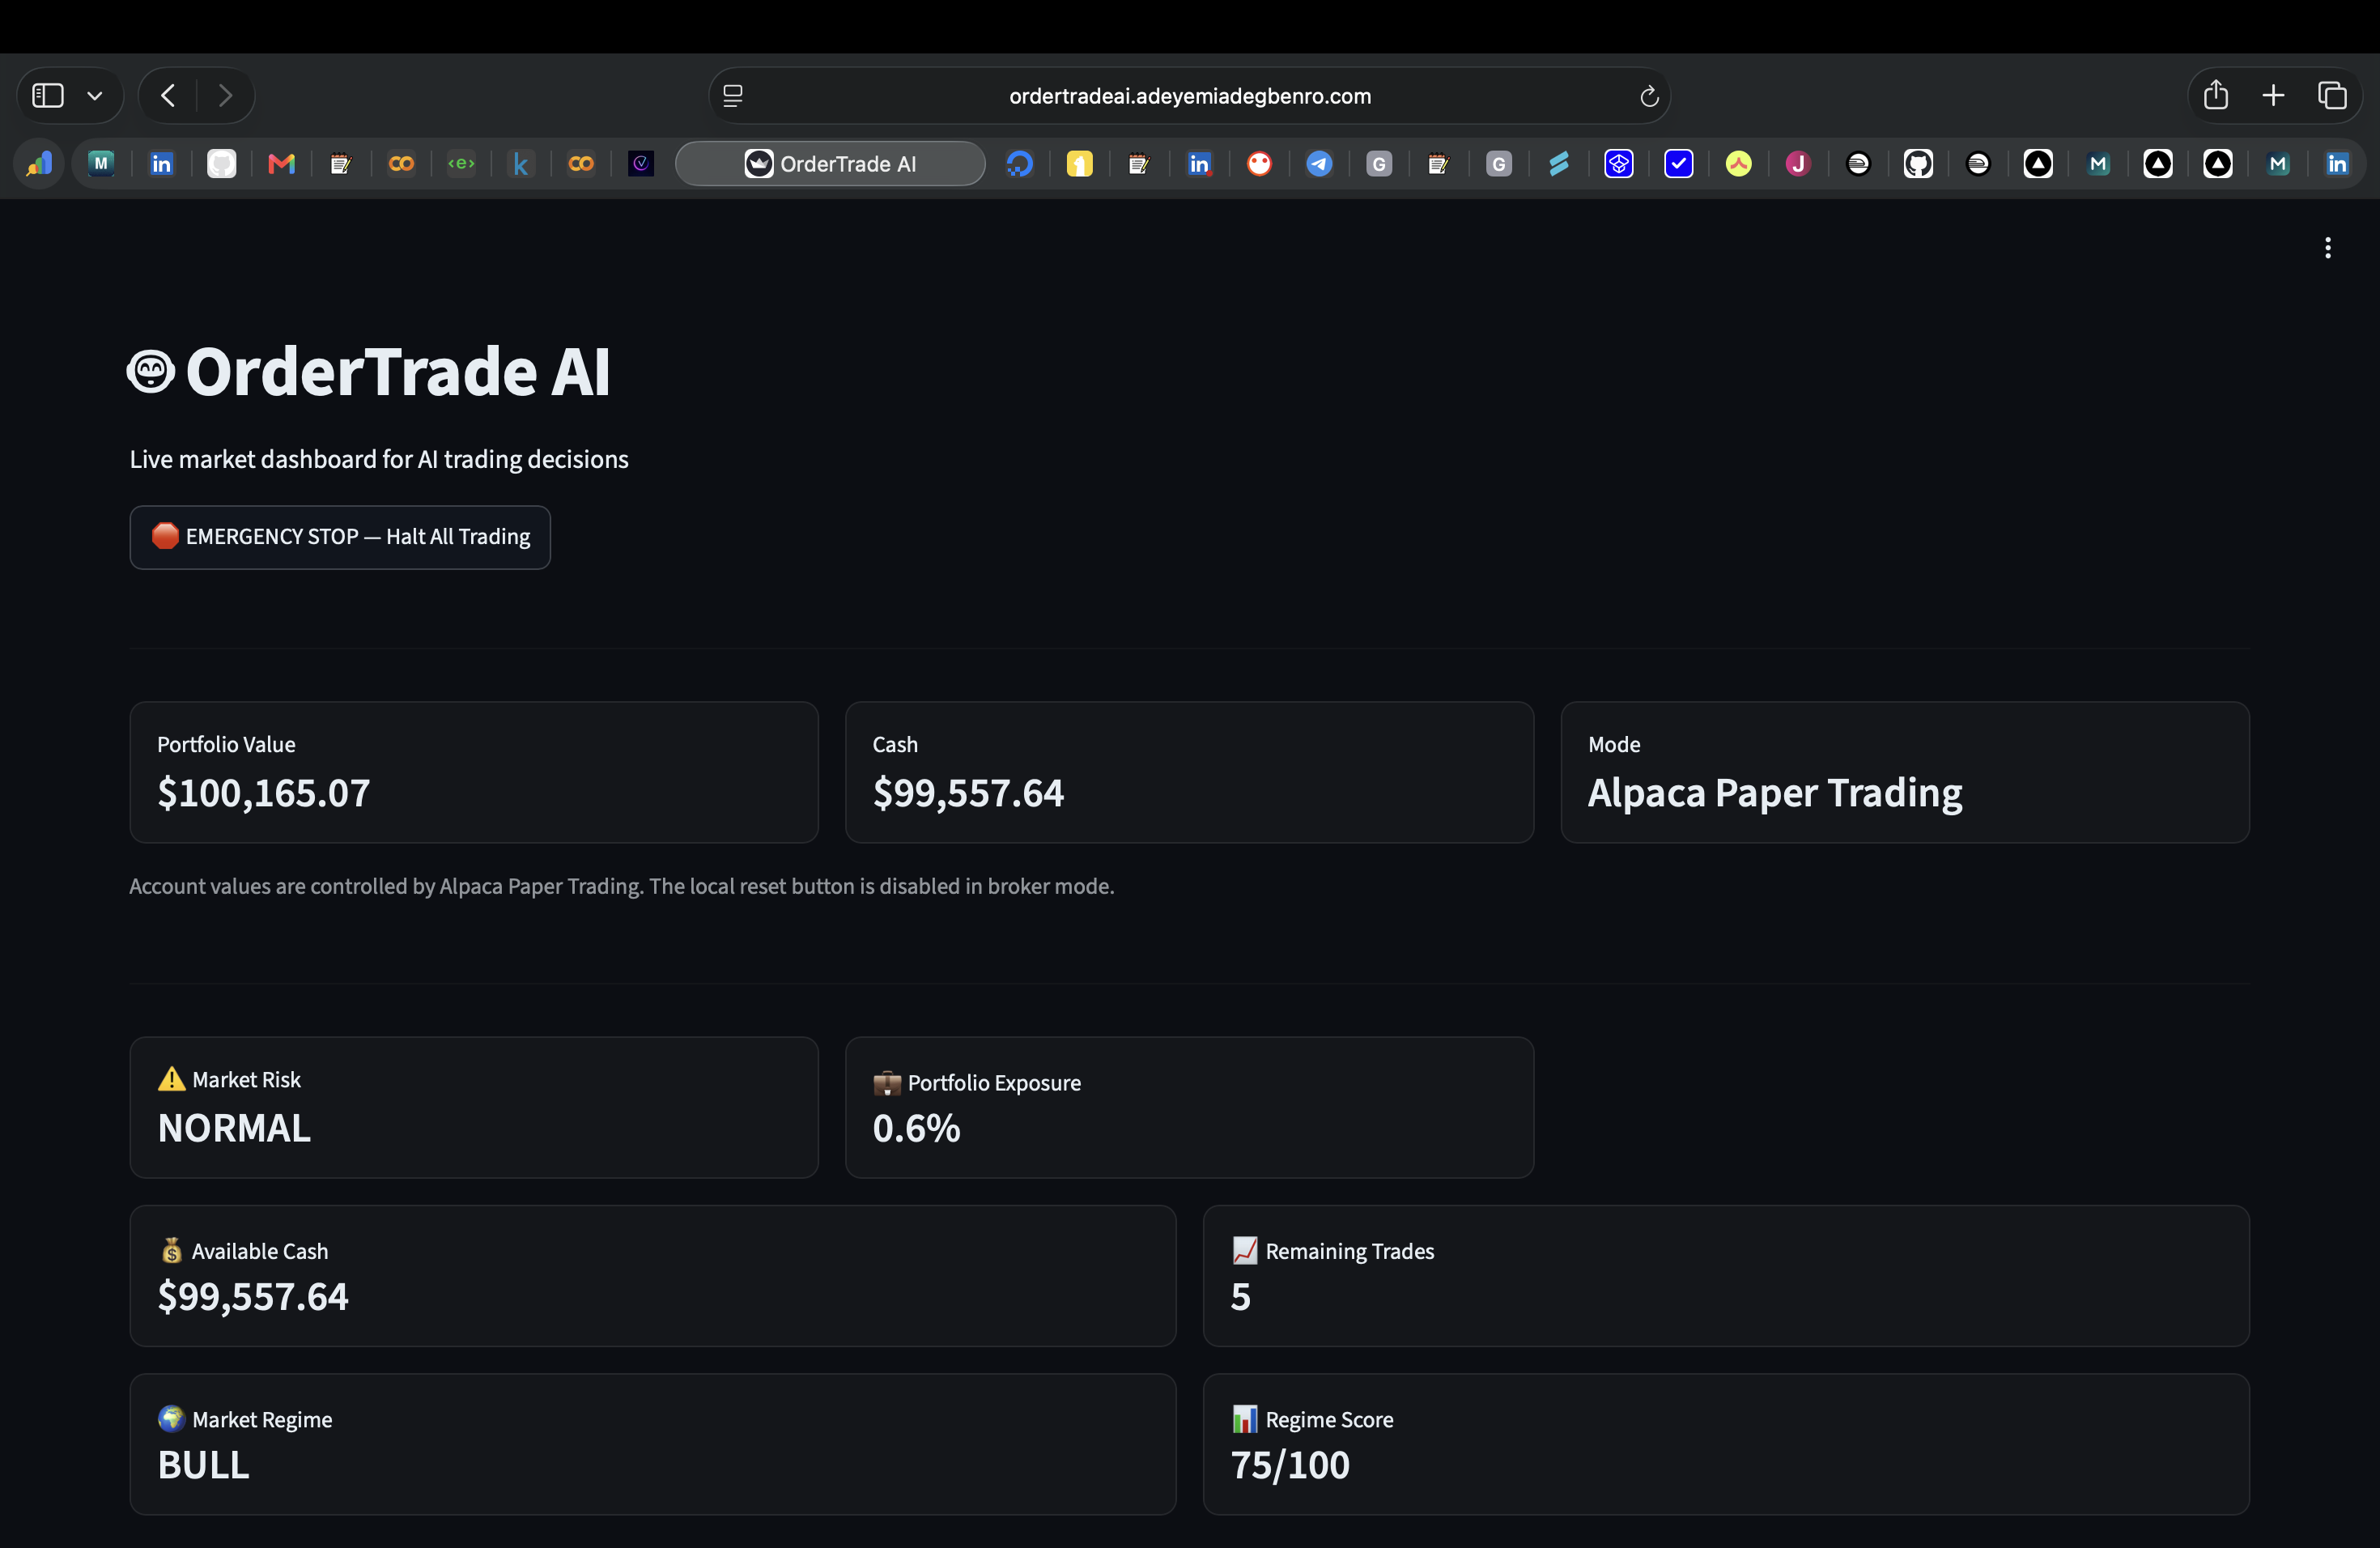Open the Share menu in Safari toolbar

pos(2216,95)
